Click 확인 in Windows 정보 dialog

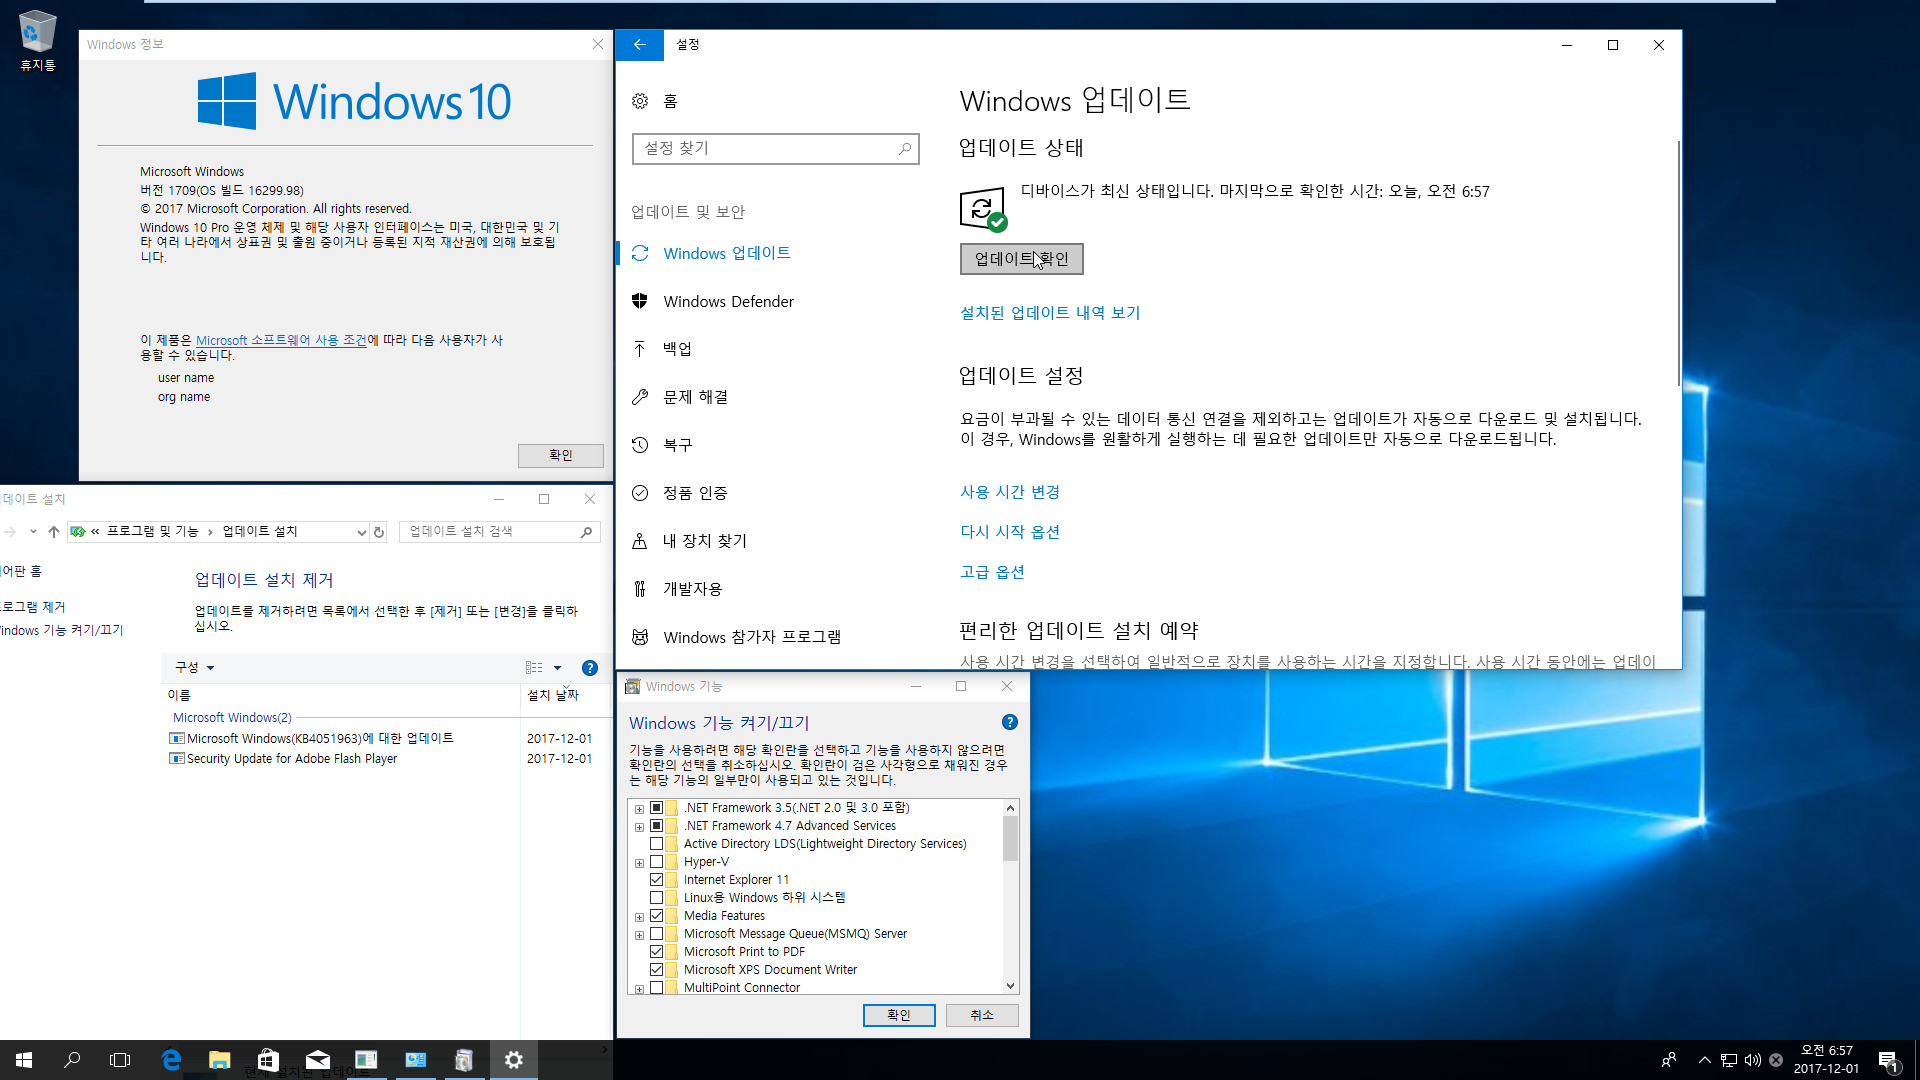560,456
